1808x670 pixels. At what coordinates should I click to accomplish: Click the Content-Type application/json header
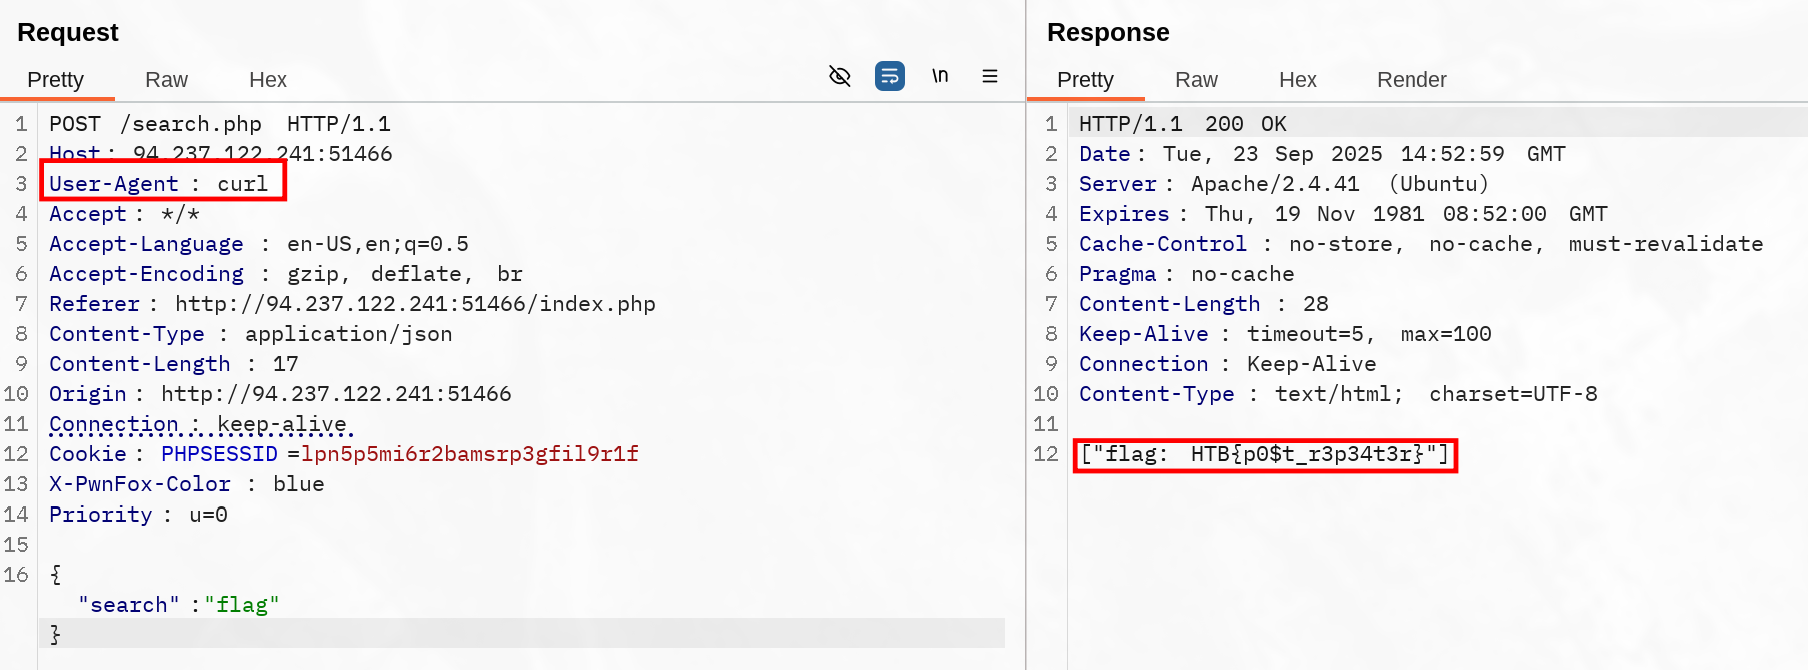(x=250, y=334)
